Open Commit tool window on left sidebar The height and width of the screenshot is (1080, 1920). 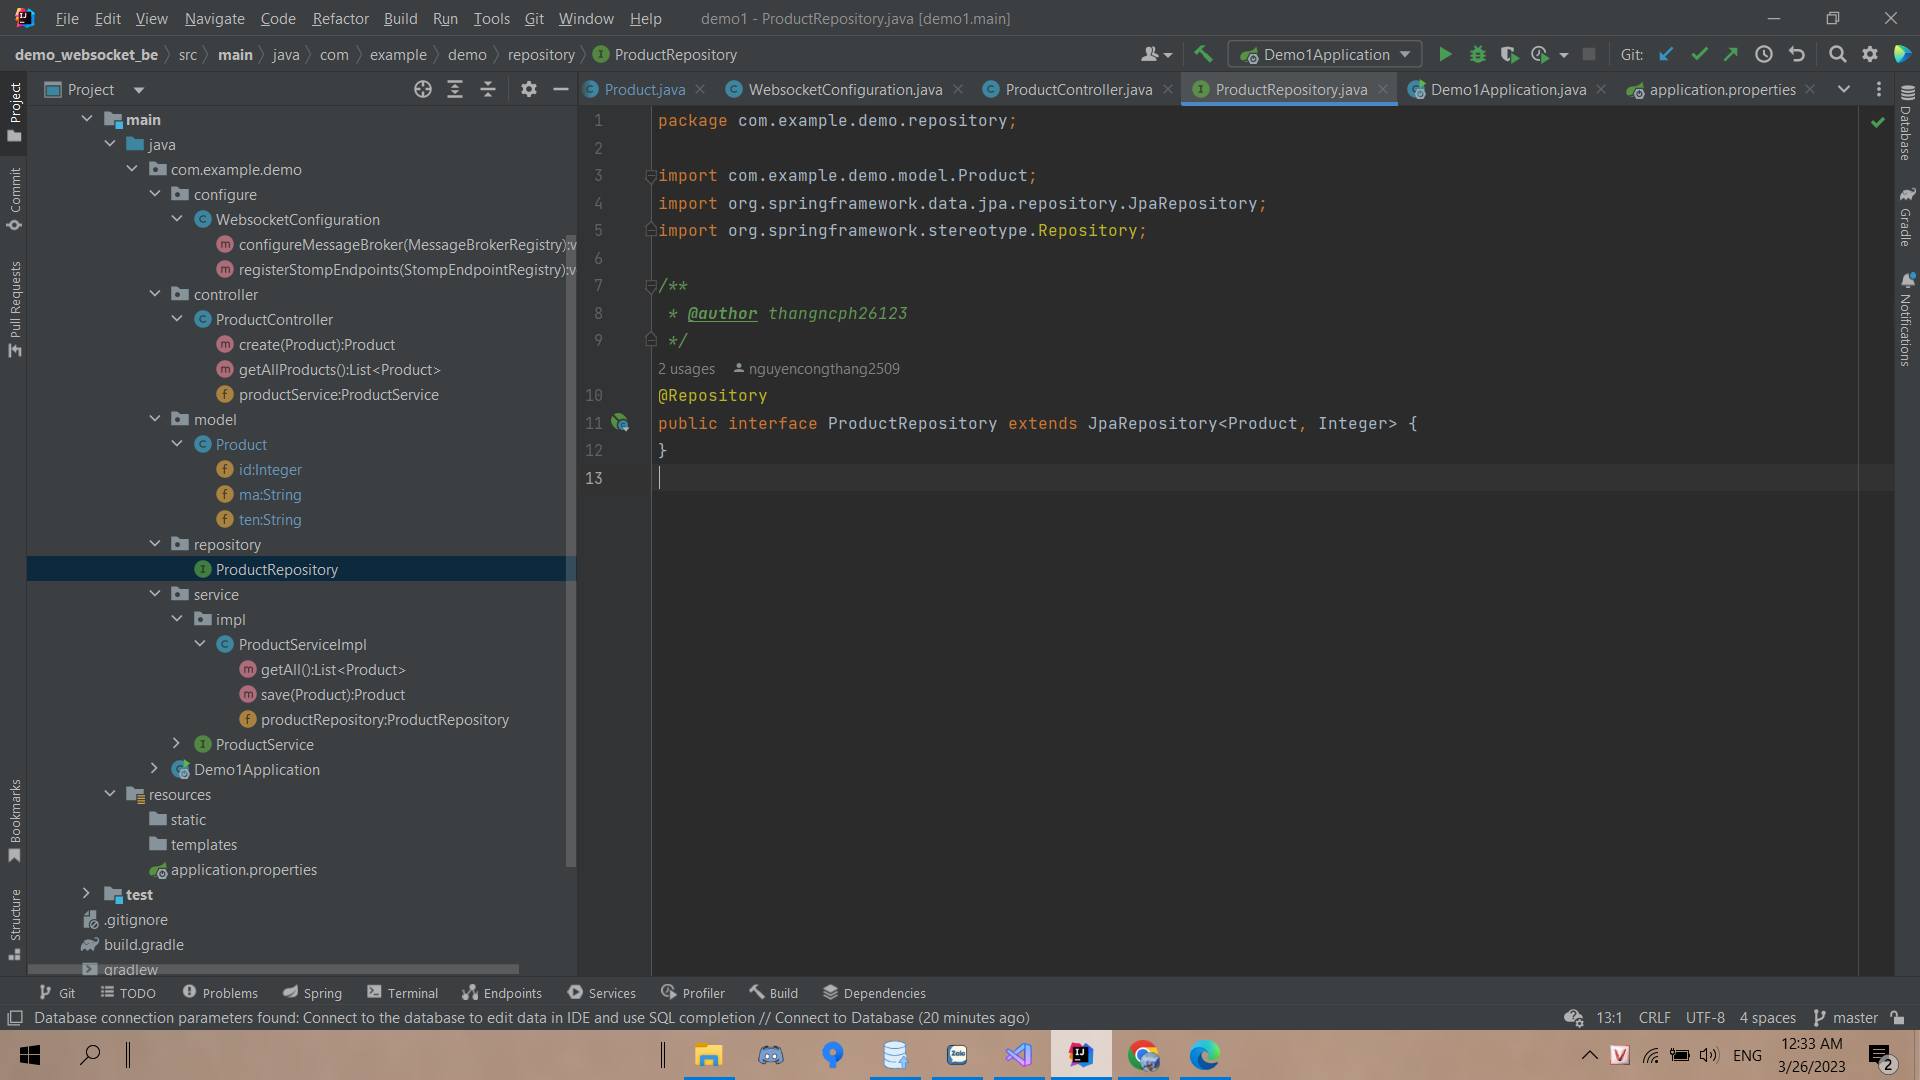coord(15,199)
